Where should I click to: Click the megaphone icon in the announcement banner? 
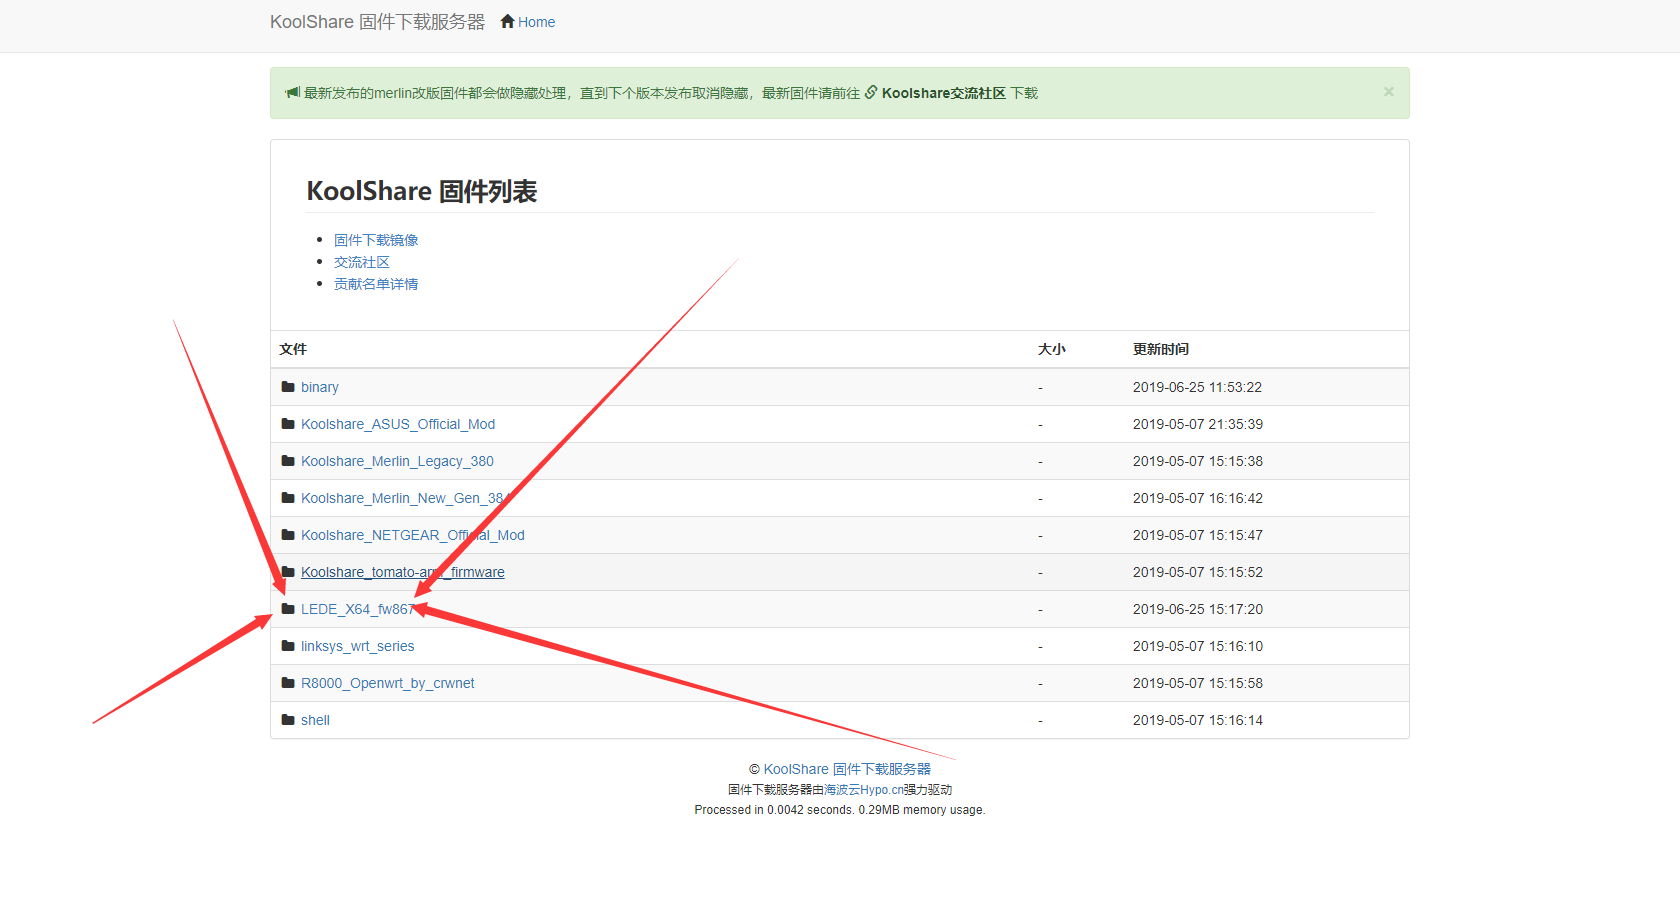coord(292,92)
